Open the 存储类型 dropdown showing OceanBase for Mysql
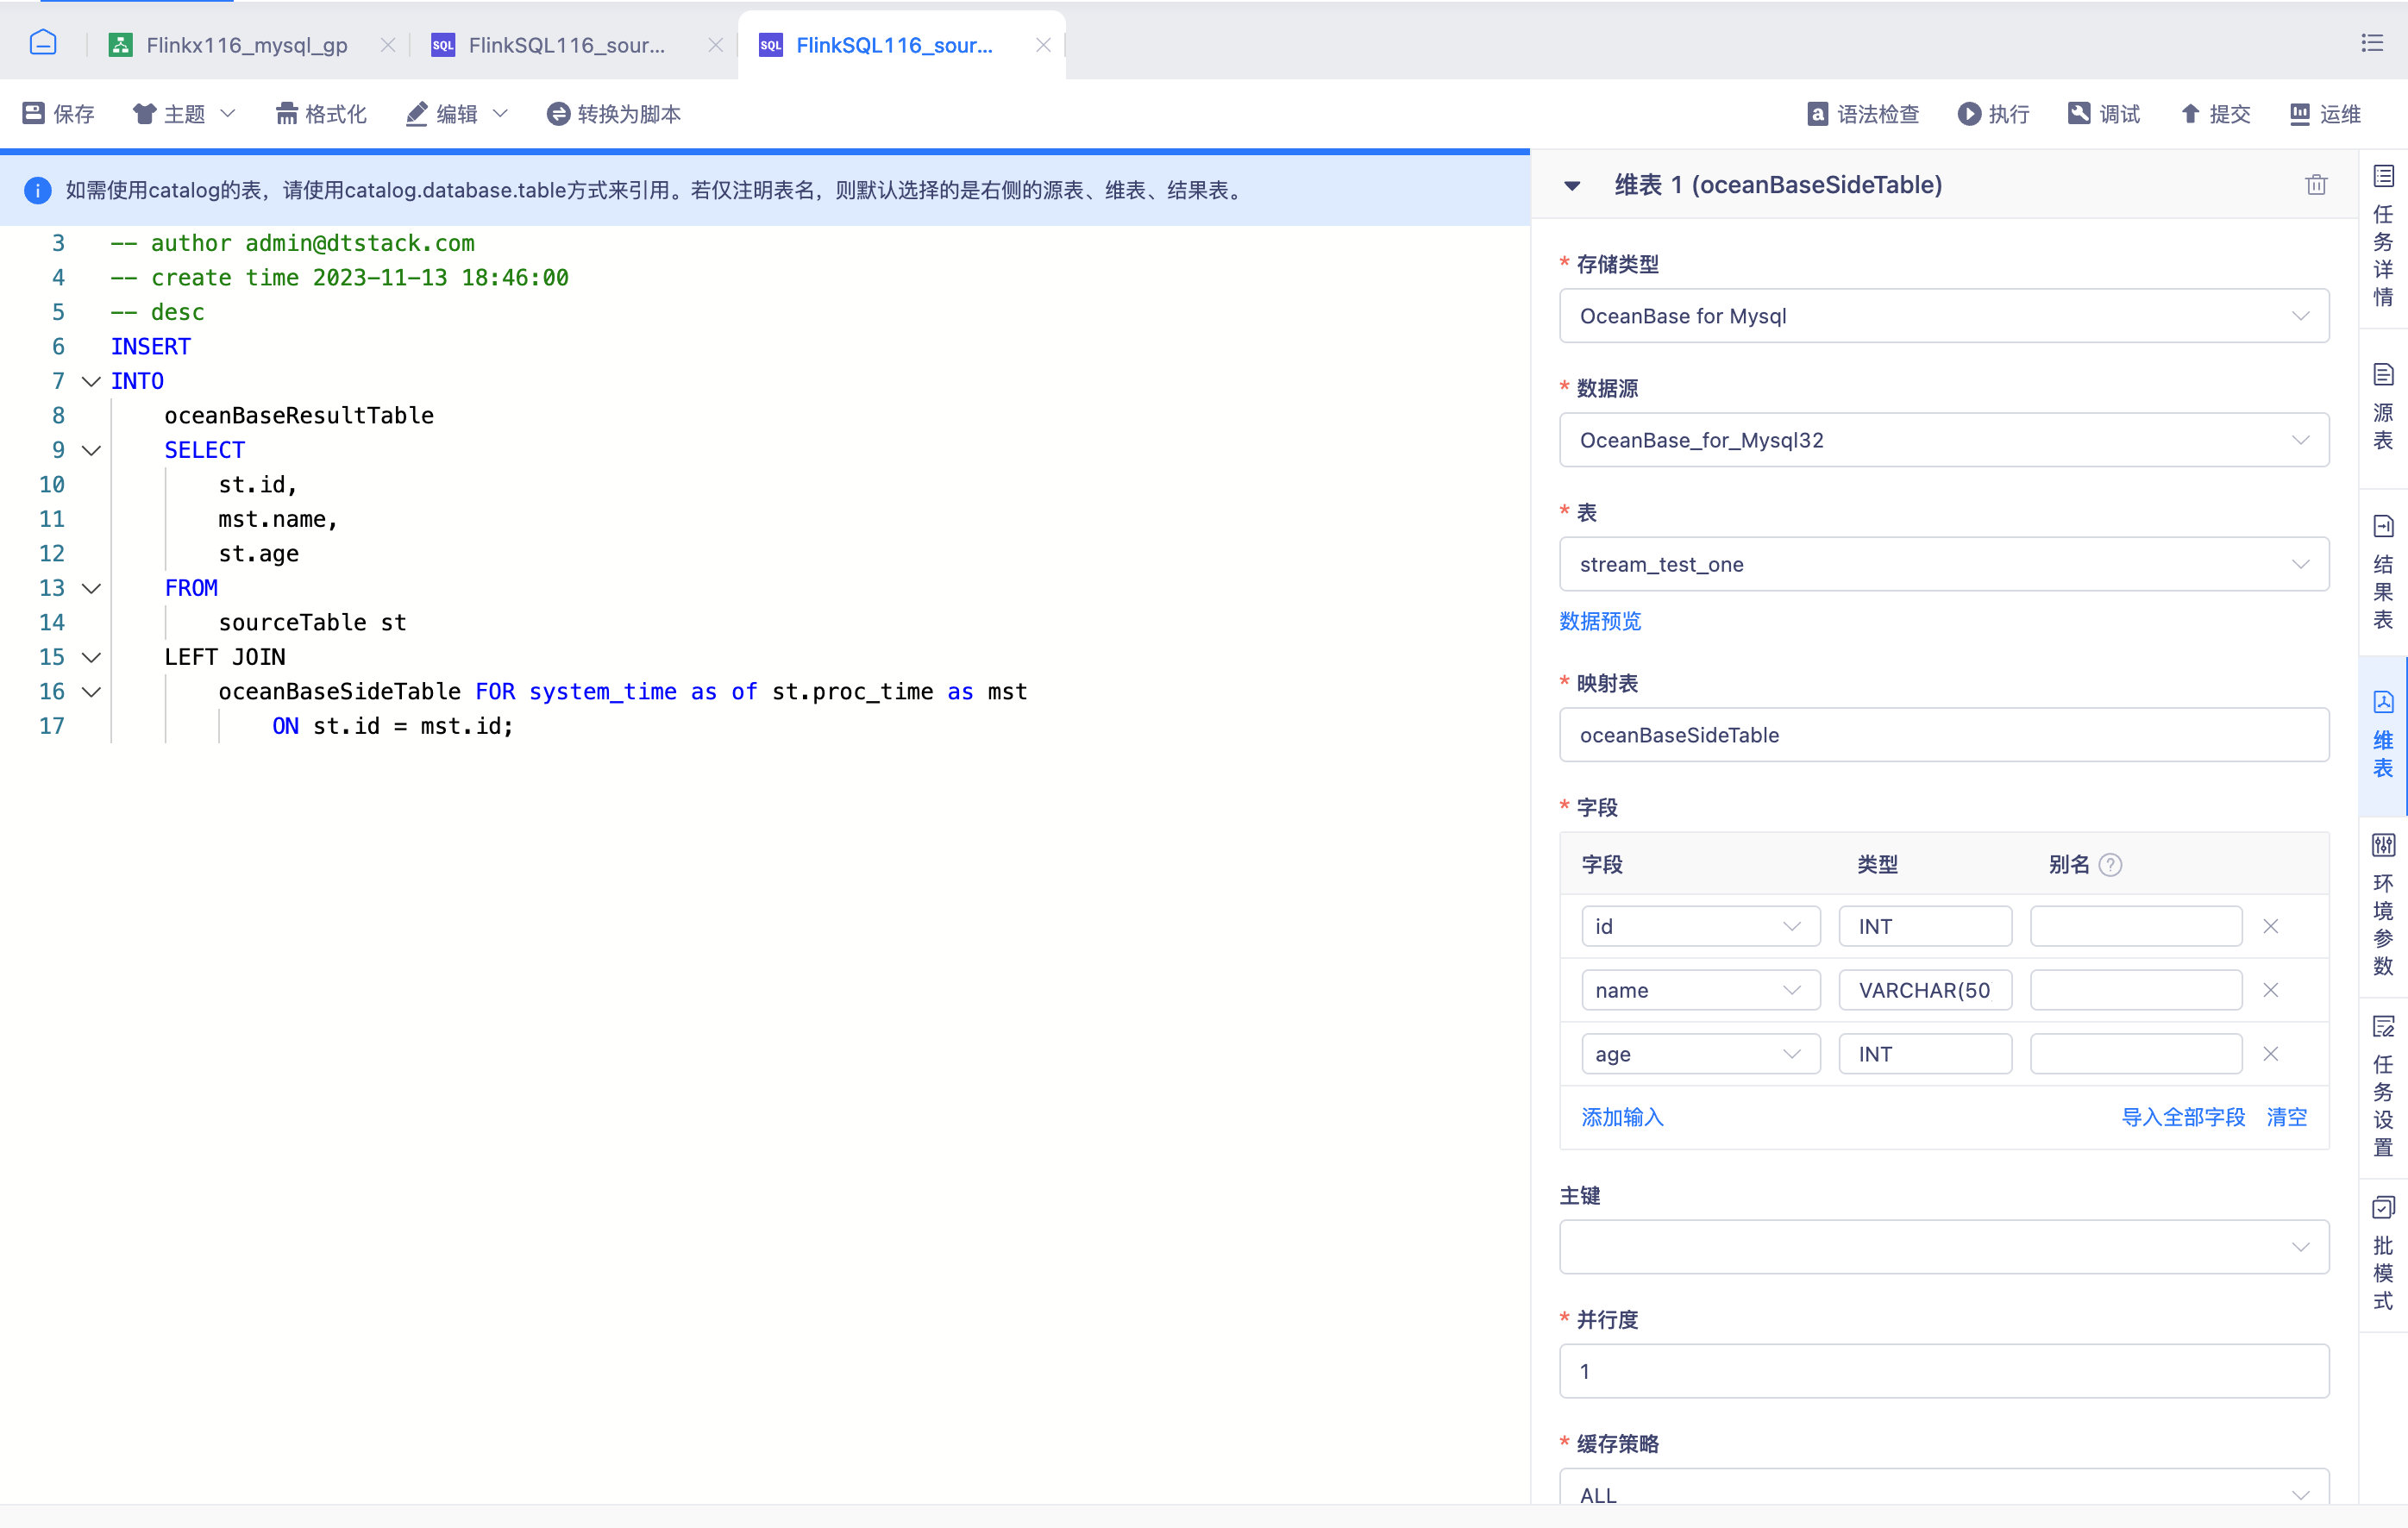Screen dimensions: 2408x1528 coord(1943,316)
